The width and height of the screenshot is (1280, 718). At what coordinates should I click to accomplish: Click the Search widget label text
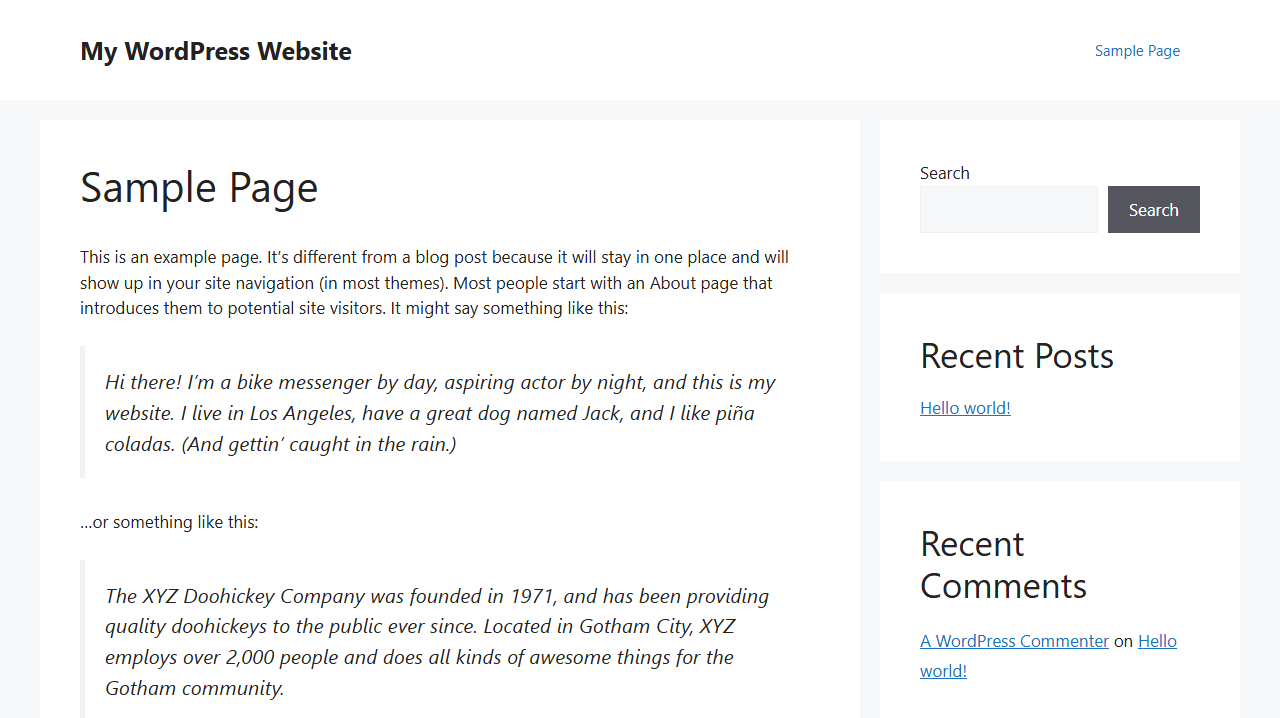pos(944,172)
